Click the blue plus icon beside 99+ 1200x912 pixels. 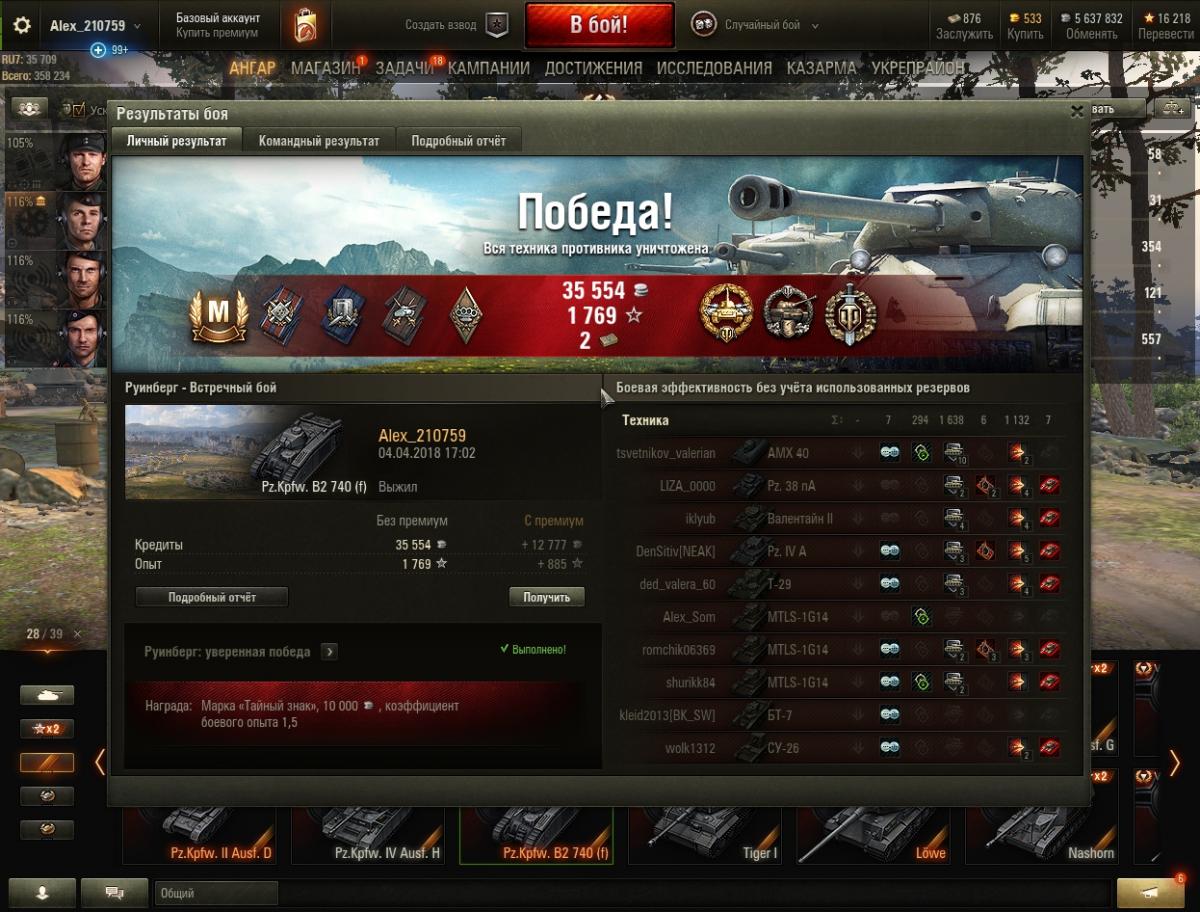tap(98, 50)
